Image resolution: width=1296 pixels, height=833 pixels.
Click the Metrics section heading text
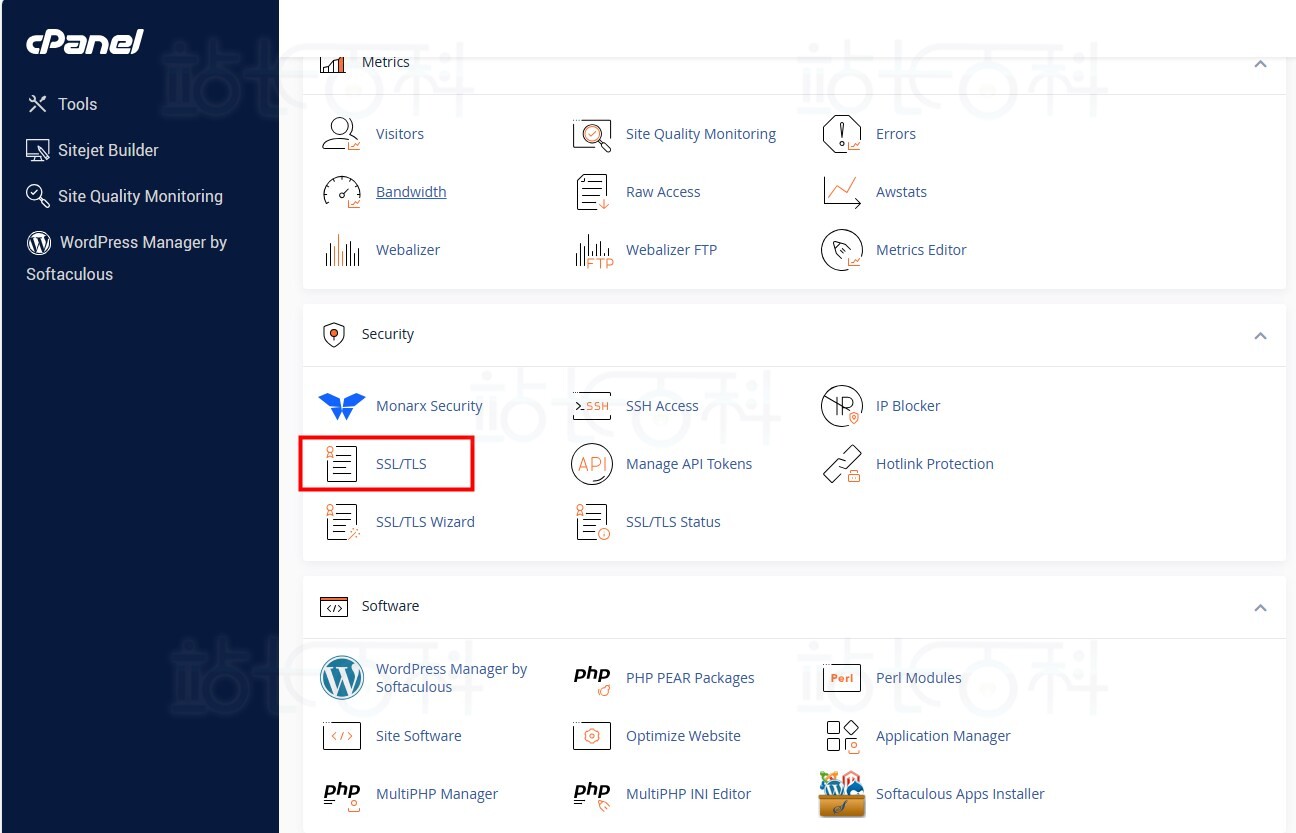tap(386, 62)
